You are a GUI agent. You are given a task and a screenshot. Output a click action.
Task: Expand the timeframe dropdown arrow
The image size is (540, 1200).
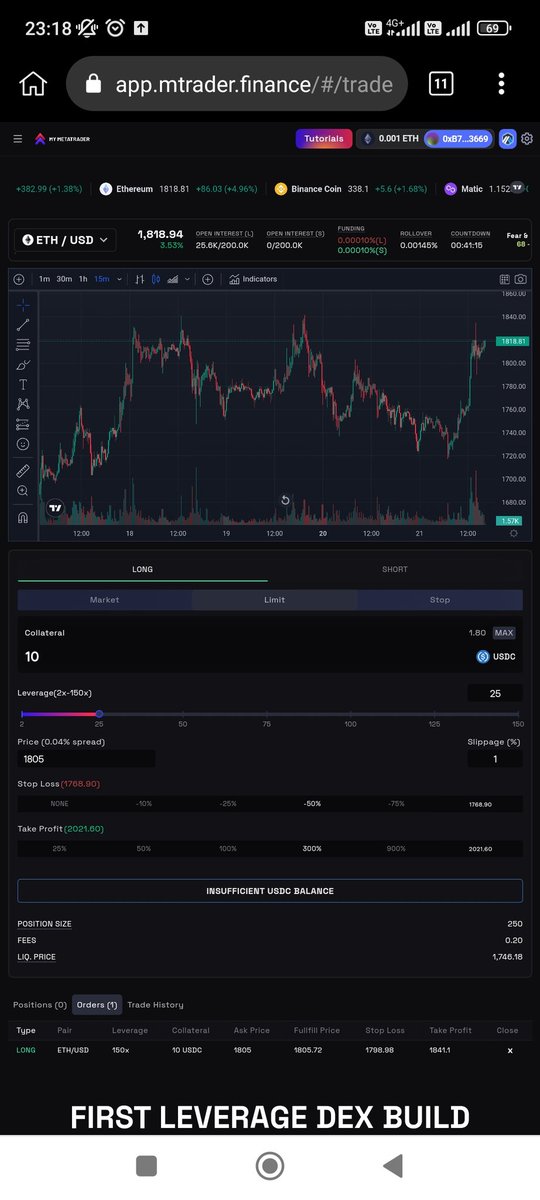click(120, 279)
